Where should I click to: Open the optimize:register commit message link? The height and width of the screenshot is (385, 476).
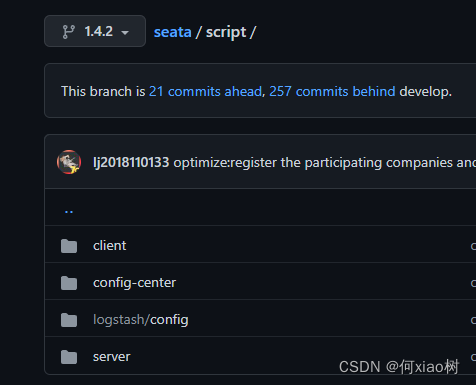coord(324,163)
